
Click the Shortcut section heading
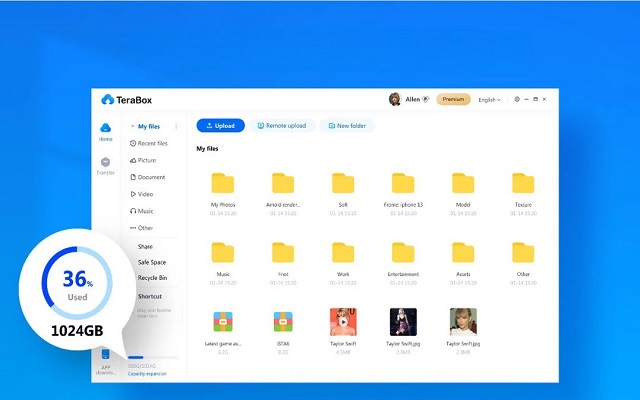pos(150,296)
